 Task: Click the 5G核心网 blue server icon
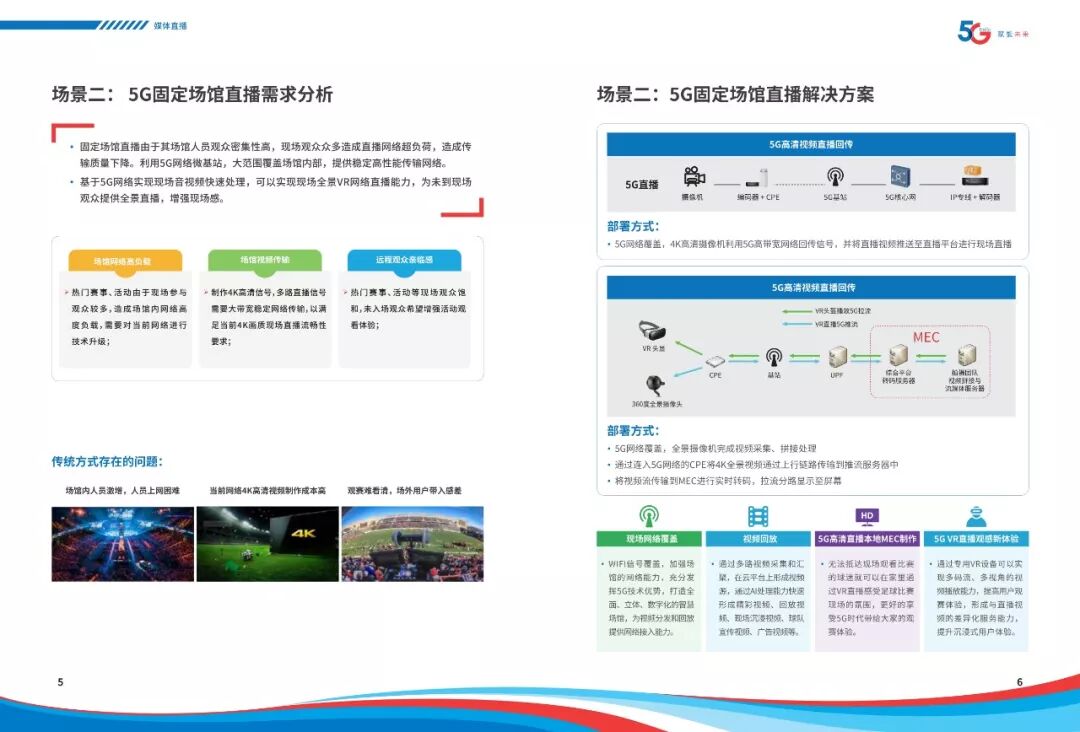click(900, 176)
